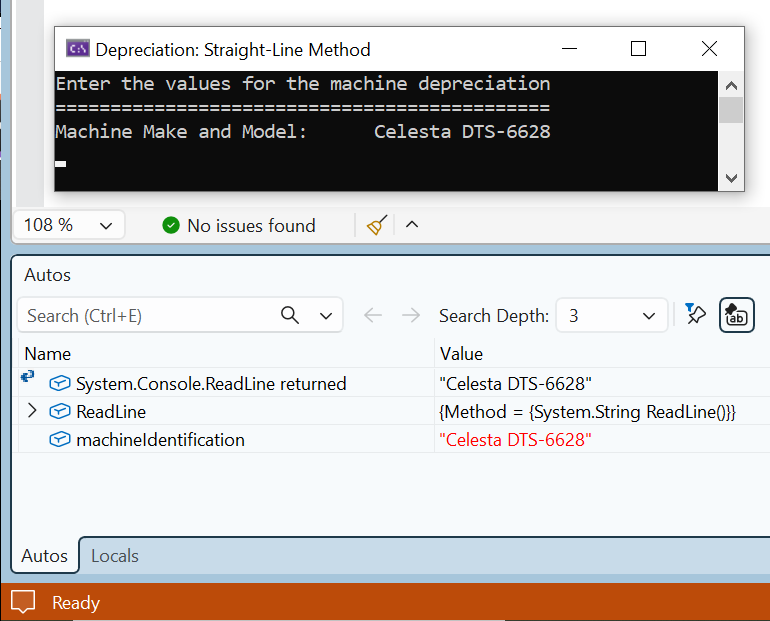Click the return value icon at row start

[28, 377]
